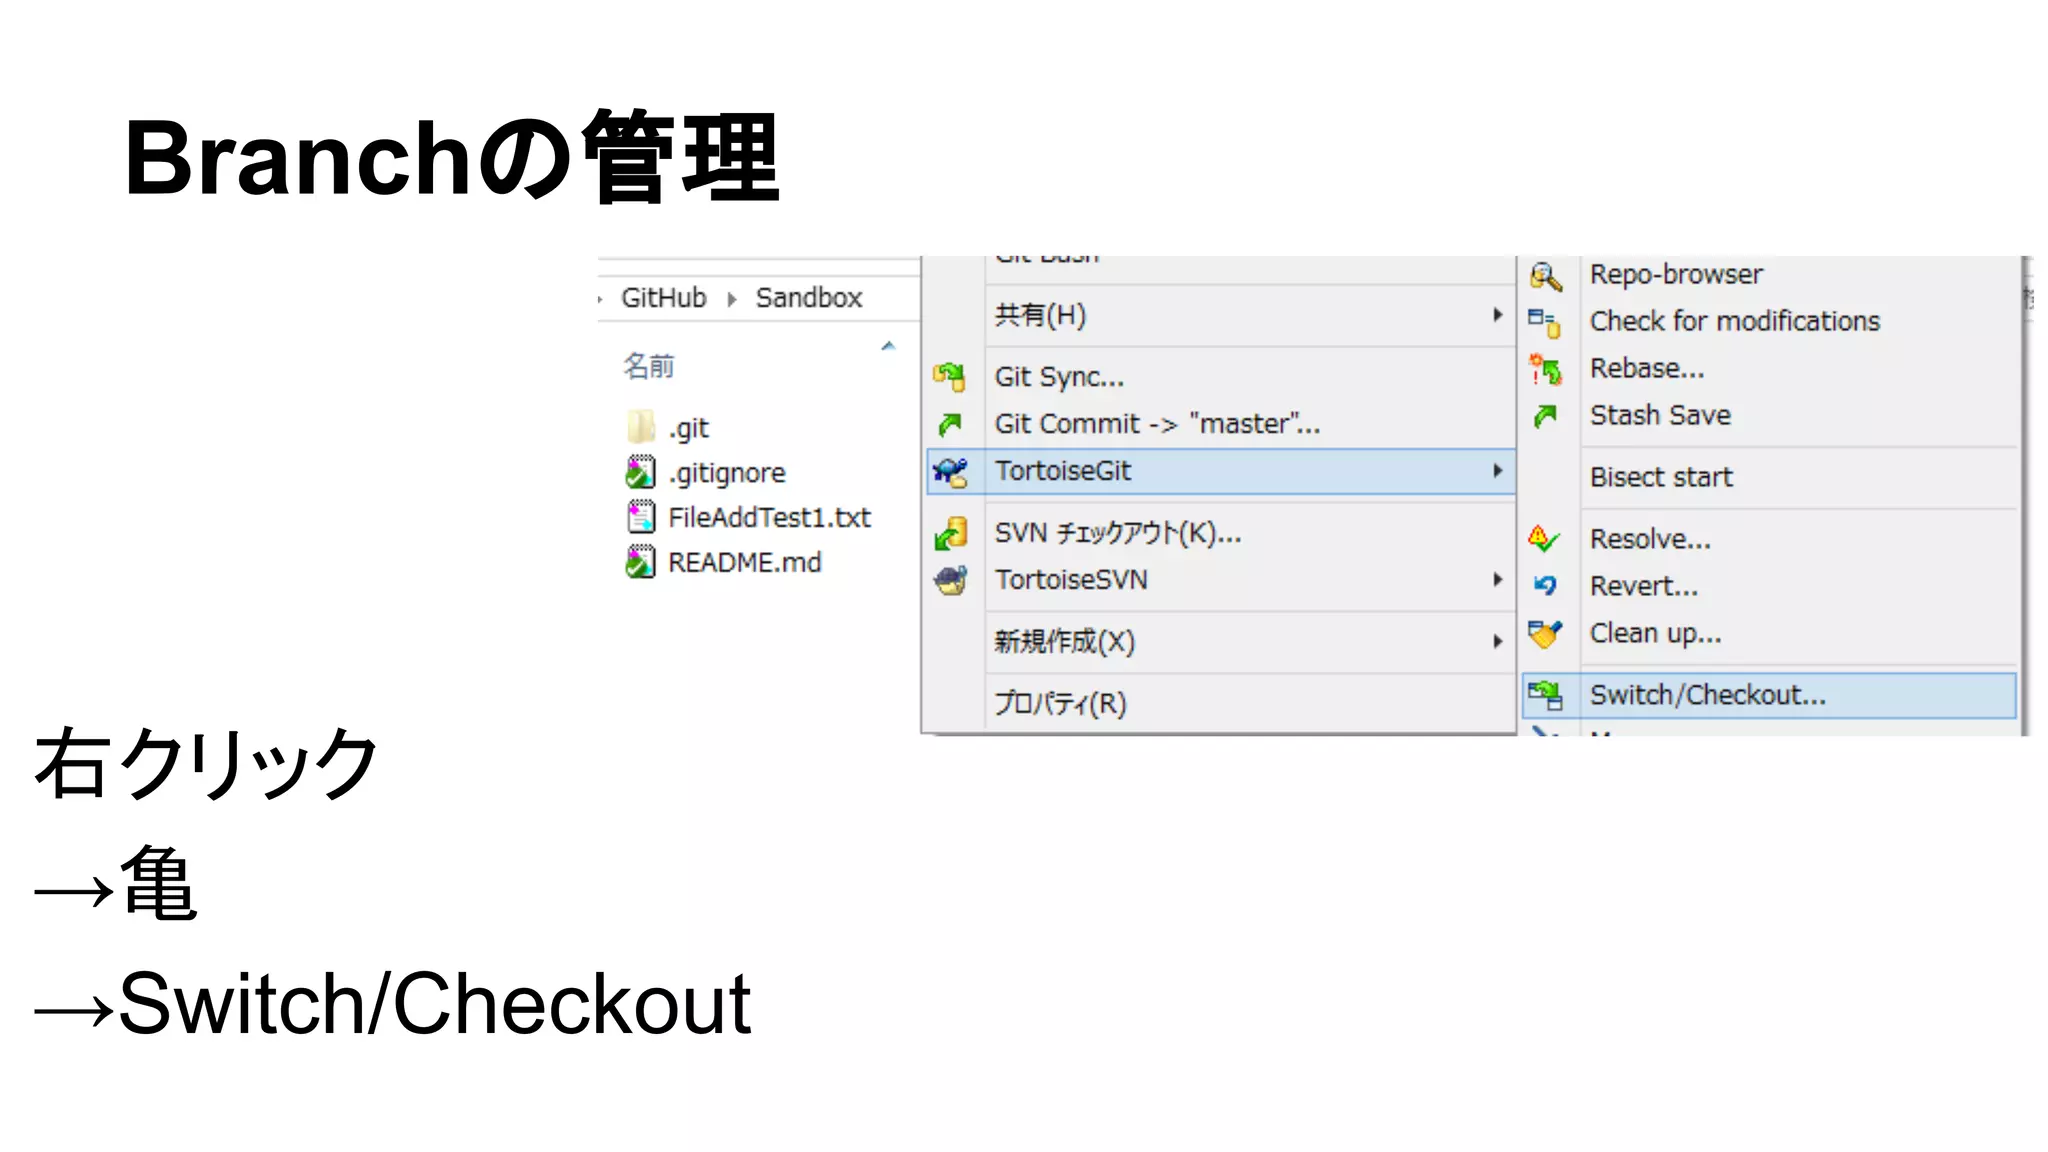This screenshot has height=1152, width=2048.
Task: Select Clean up... in the submenu
Action: tap(1769, 634)
